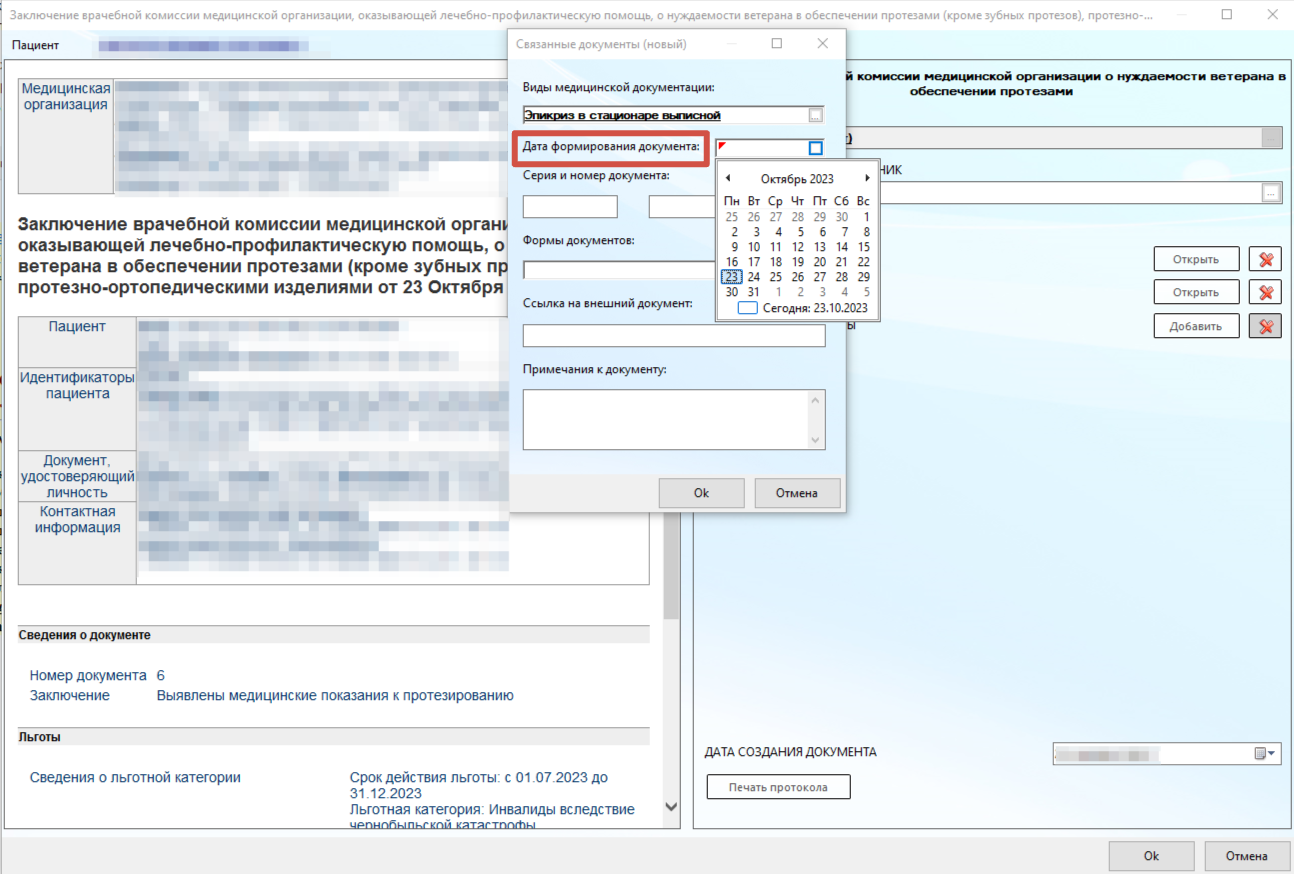Click Номер документа label in preview

88,675
